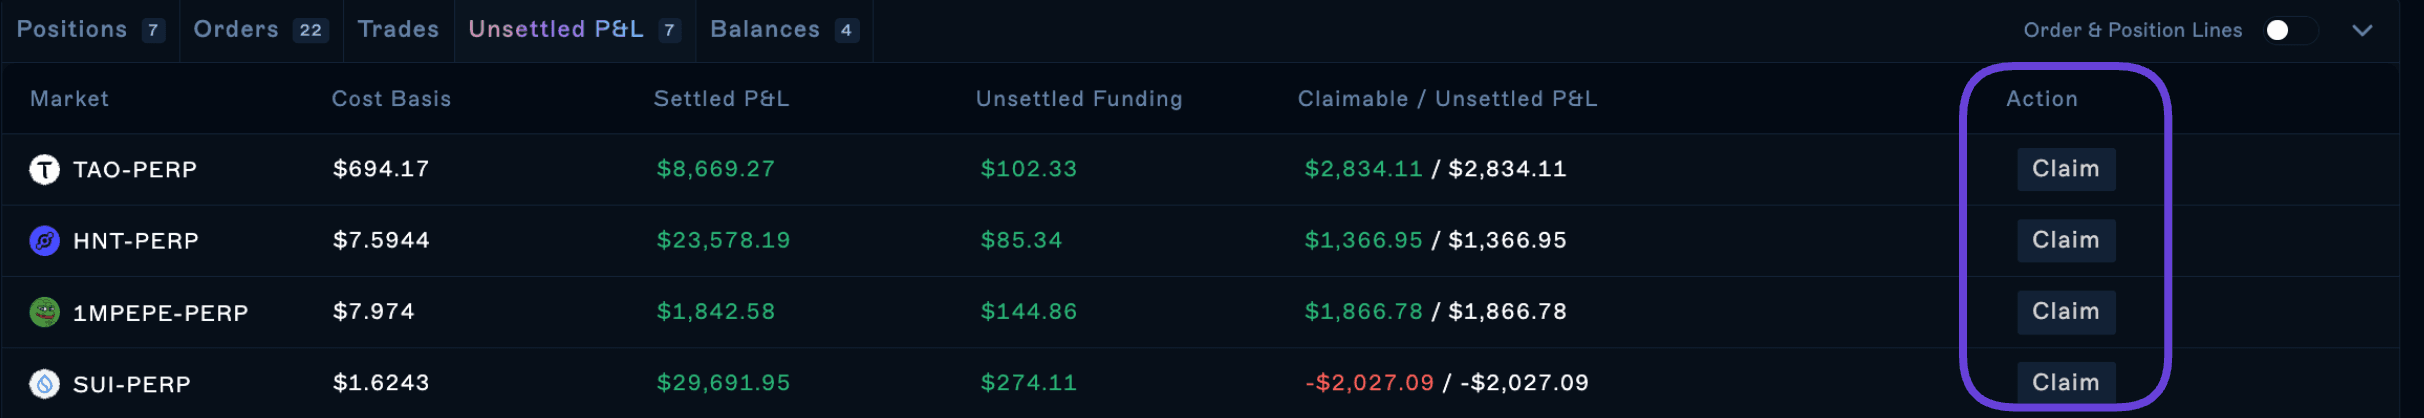The width and height of the screenshot is (2424, 418).
Task: Click unsettled funding $274.11
Action: click(x=1029, y=382)
